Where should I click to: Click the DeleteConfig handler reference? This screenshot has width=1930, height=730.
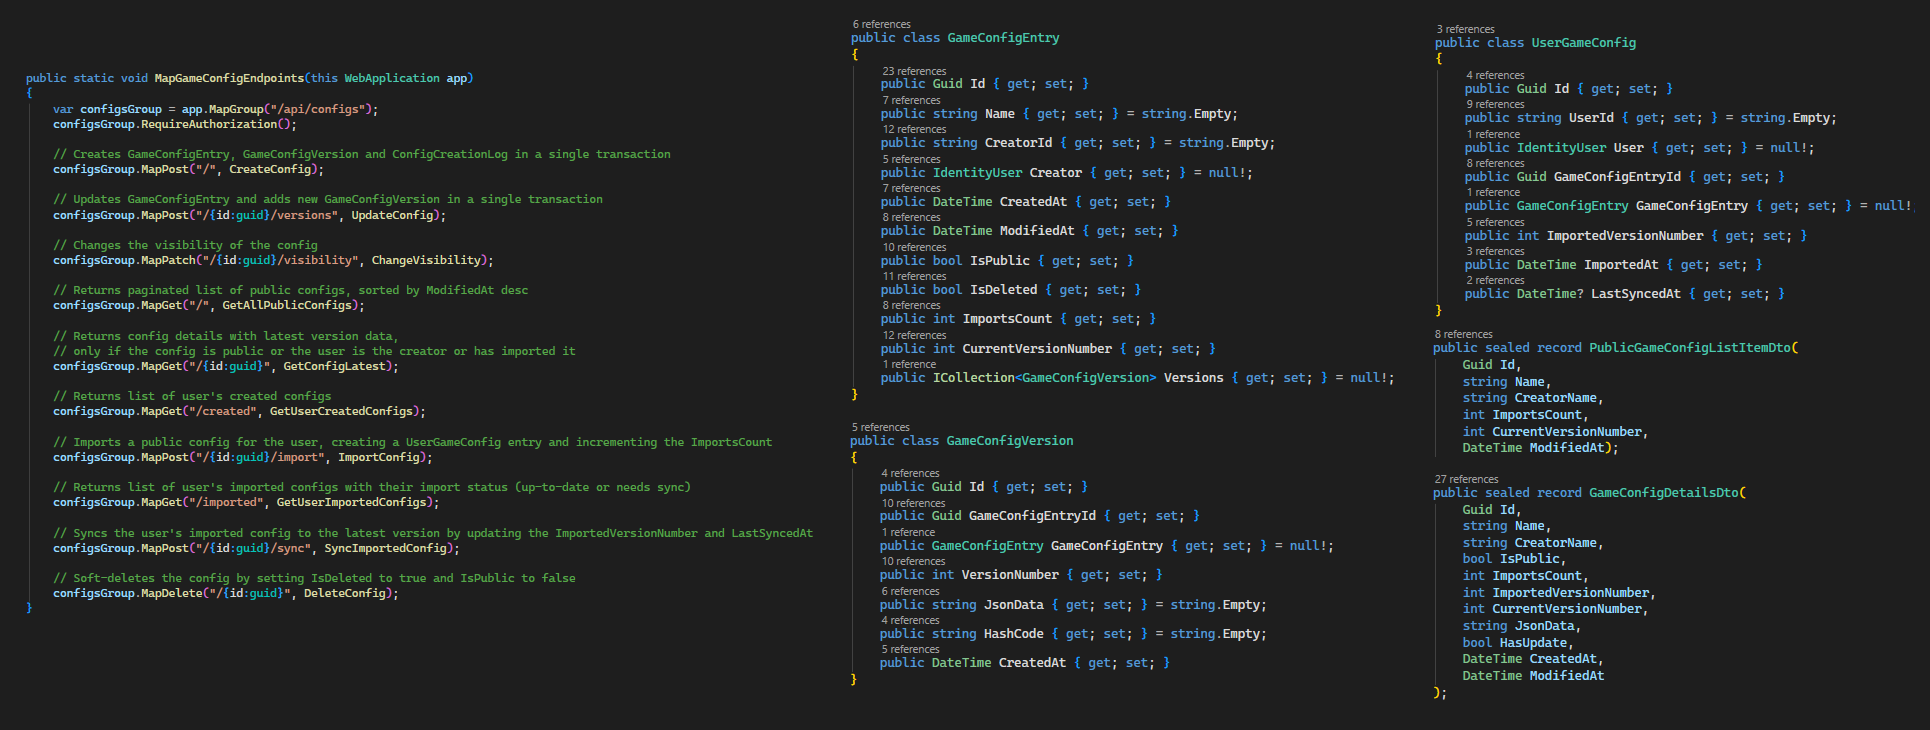pyautogui.click(x=345, y=593)
